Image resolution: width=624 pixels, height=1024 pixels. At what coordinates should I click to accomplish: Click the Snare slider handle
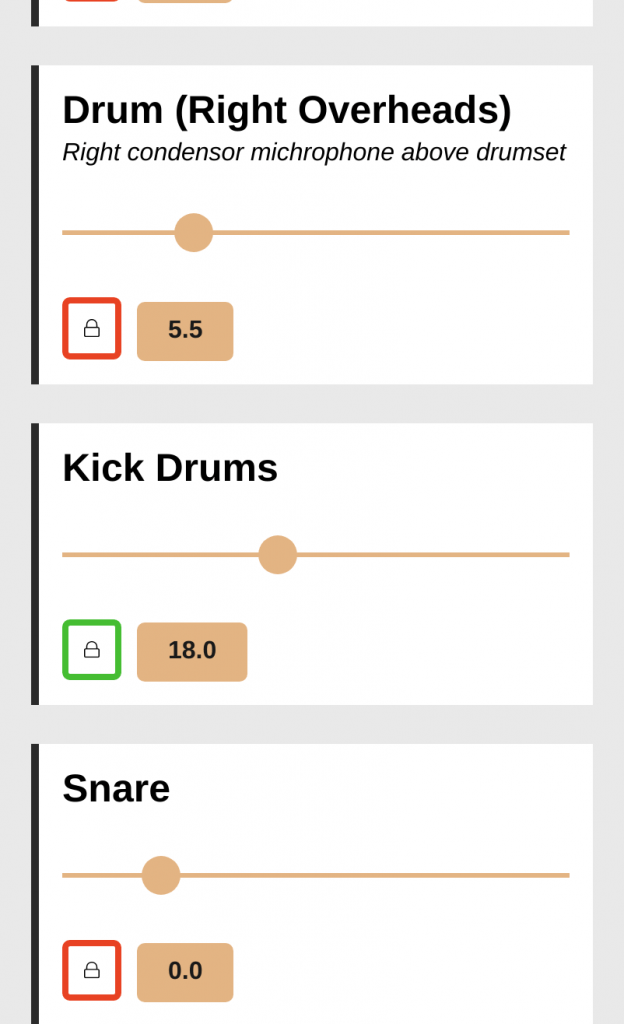click(161, 875)
